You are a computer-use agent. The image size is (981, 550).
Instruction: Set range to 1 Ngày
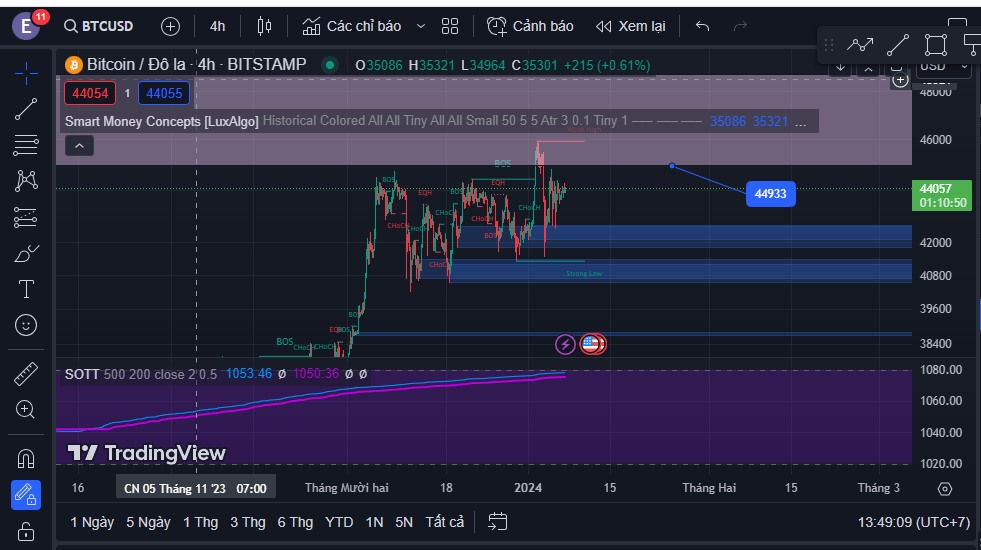(x=92, y=522)
